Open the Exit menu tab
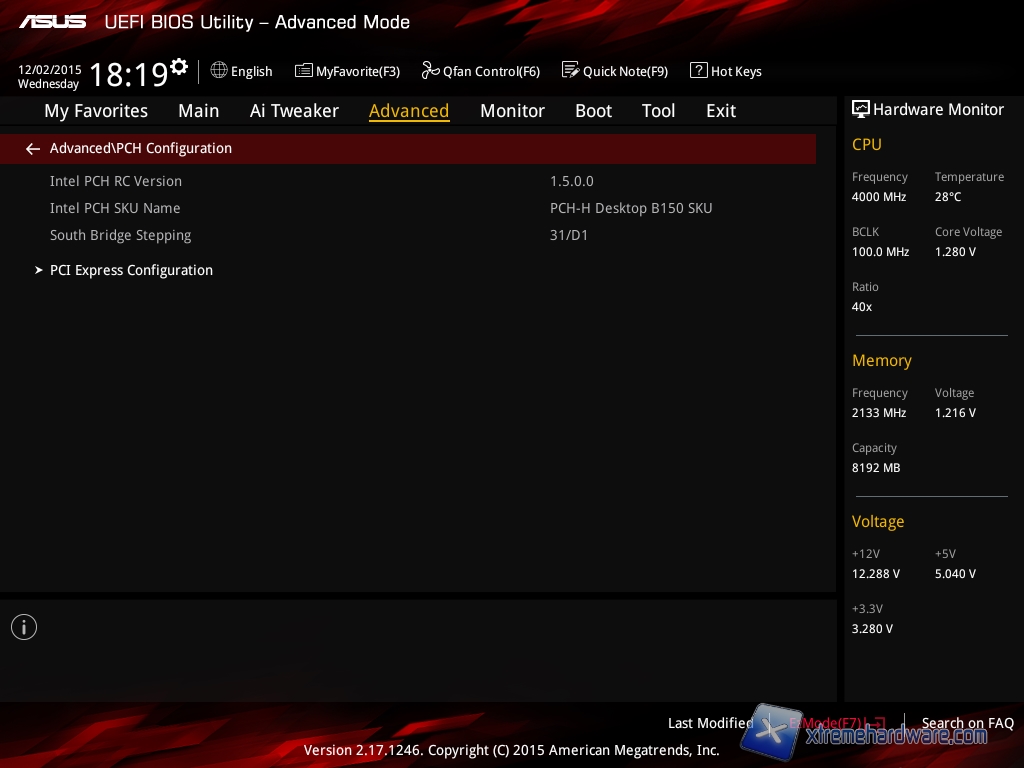The image size is (1024, 768). point(720,111)
